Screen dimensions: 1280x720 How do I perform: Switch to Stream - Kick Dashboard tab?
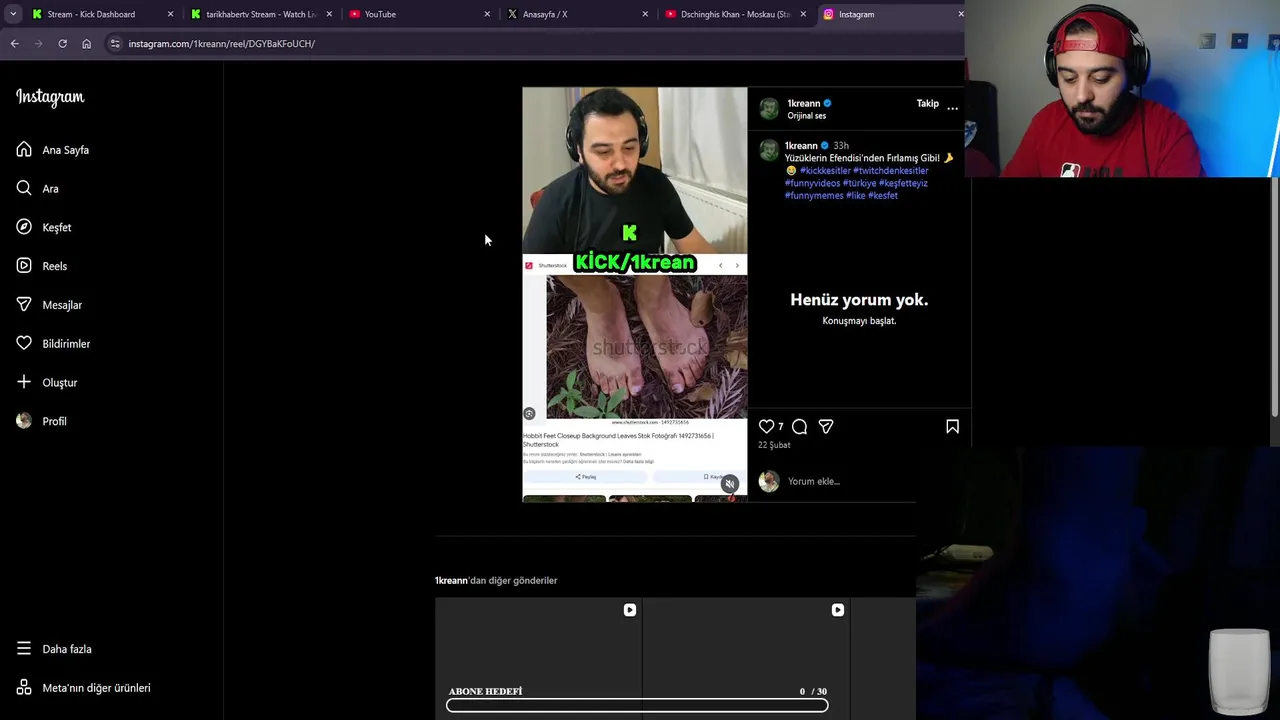91,14
